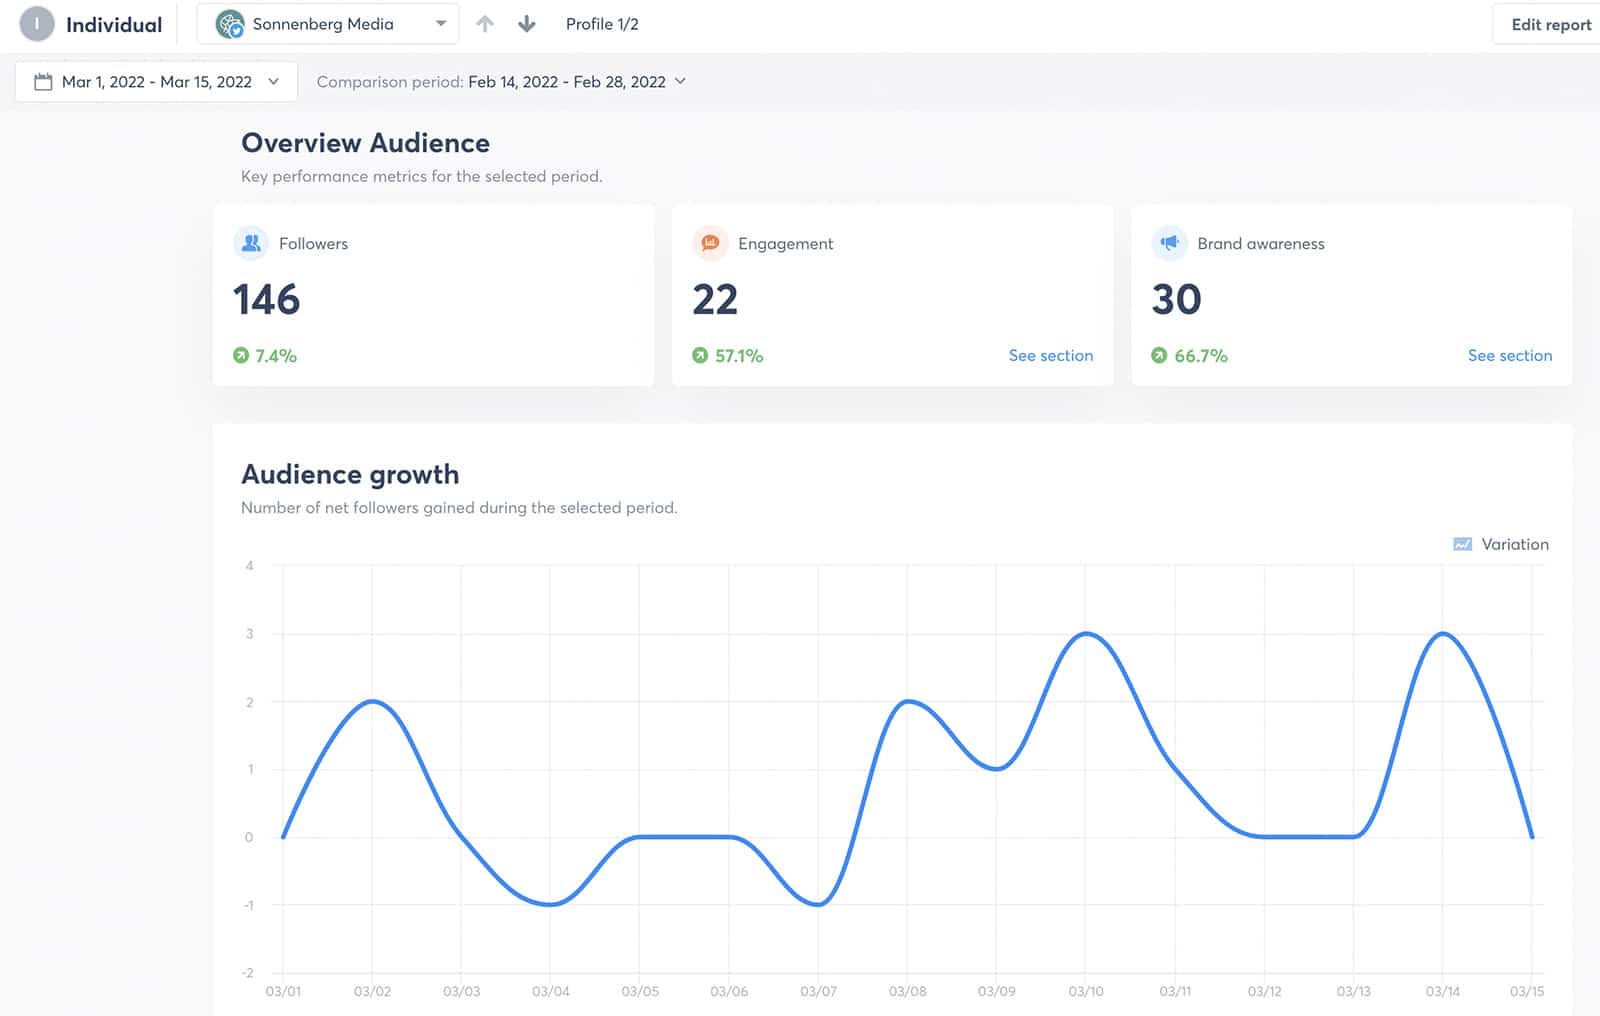Switch to the Individual report view
The image size is (1600, 1016).
tap(113, 23)
